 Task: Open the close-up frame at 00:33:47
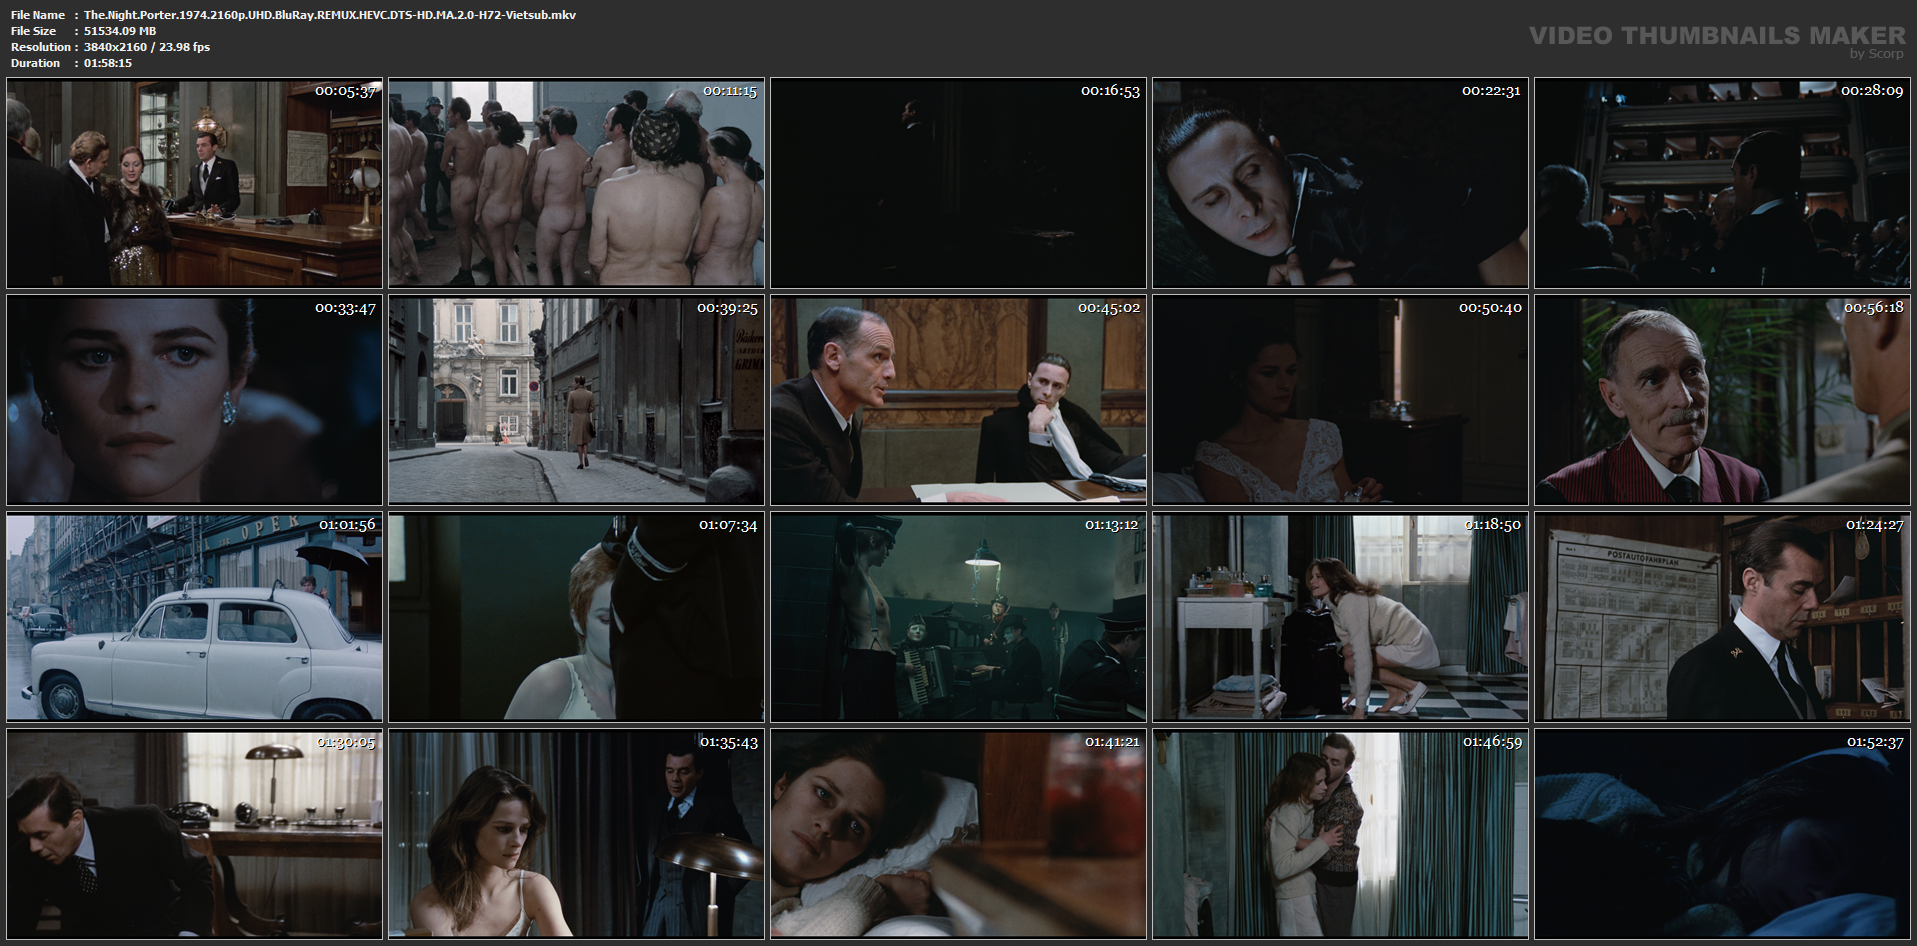195,400
